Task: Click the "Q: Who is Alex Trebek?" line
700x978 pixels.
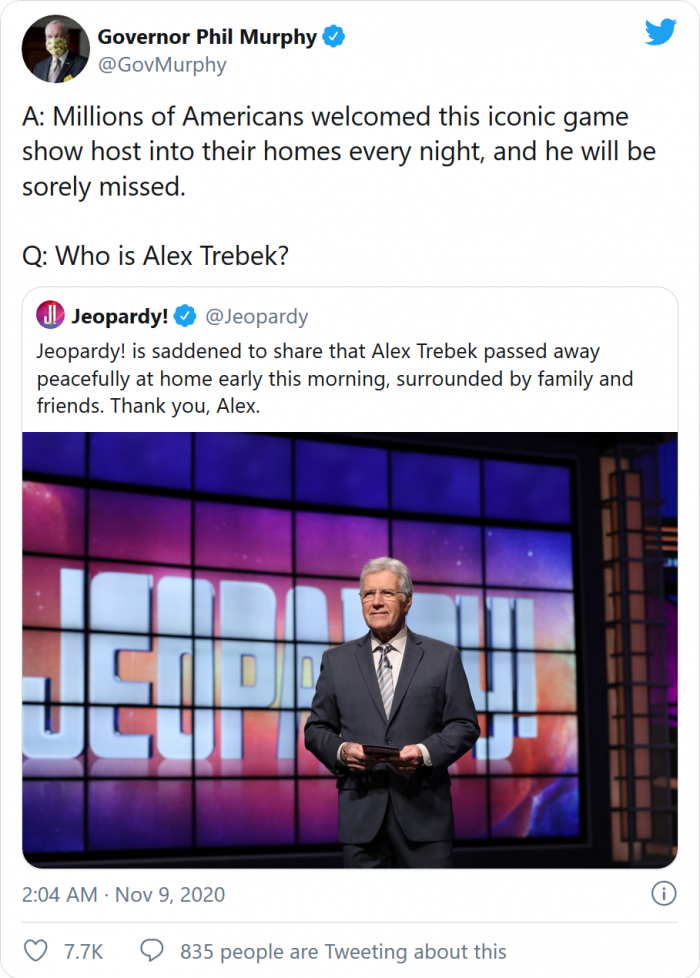Action: pyautogui.click(x=155, y=255)
